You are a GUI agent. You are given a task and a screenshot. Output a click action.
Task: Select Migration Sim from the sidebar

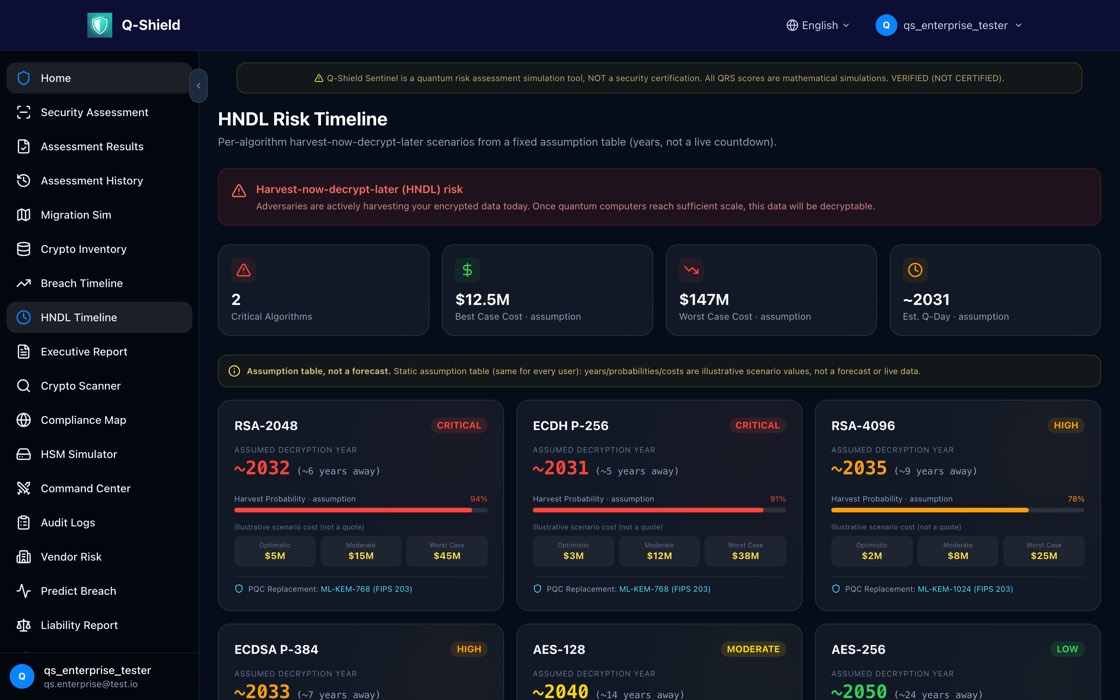pos(99,215)
